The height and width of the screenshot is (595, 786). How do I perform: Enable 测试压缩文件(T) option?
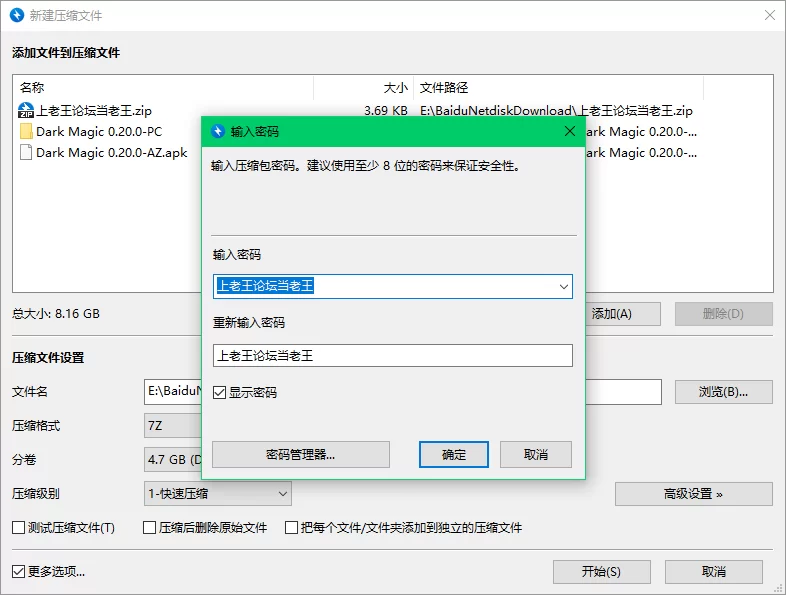[x=19, y=527]
